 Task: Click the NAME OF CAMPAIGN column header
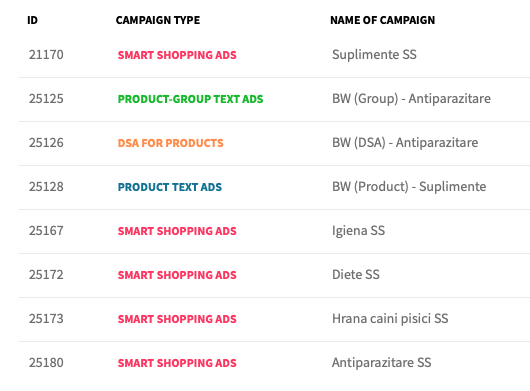pyautogui.click(x=383, y=20)
